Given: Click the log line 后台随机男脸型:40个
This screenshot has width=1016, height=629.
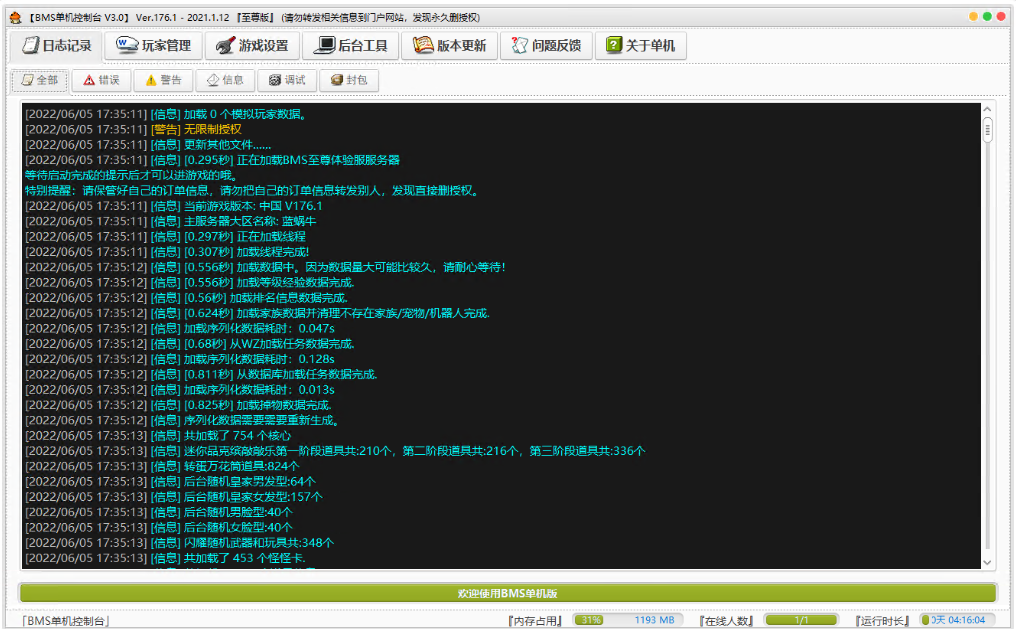Looking at the screenshot, I should (x=159, y=512).
